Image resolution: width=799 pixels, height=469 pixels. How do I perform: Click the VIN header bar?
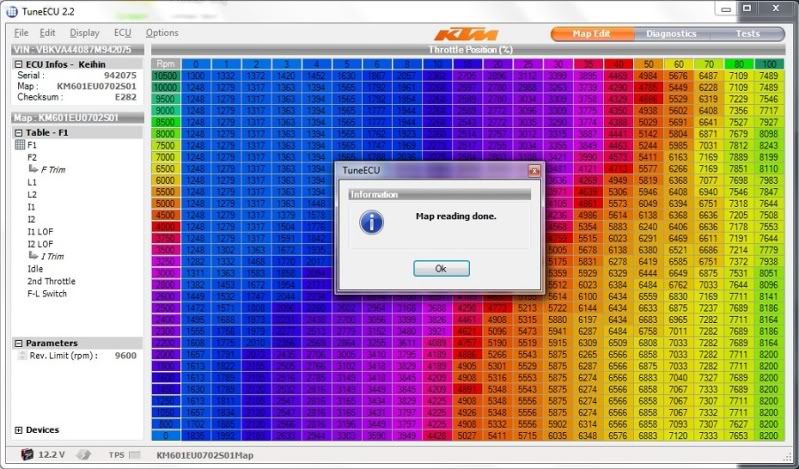click(x=78, y=49)
